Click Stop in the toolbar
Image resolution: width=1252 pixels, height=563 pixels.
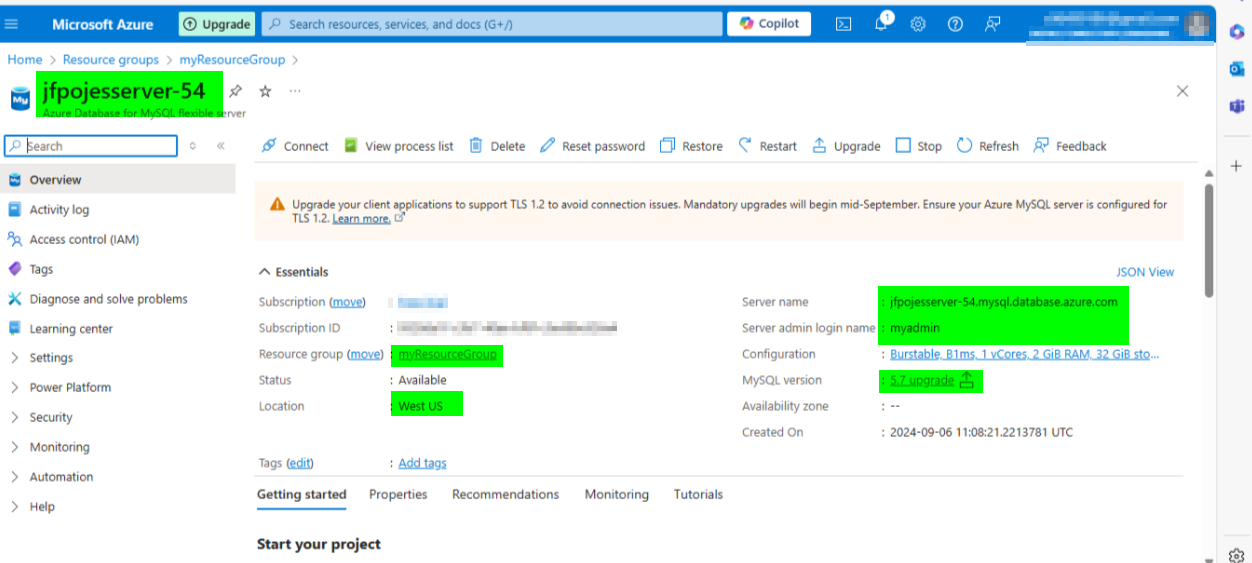point(918,146)
